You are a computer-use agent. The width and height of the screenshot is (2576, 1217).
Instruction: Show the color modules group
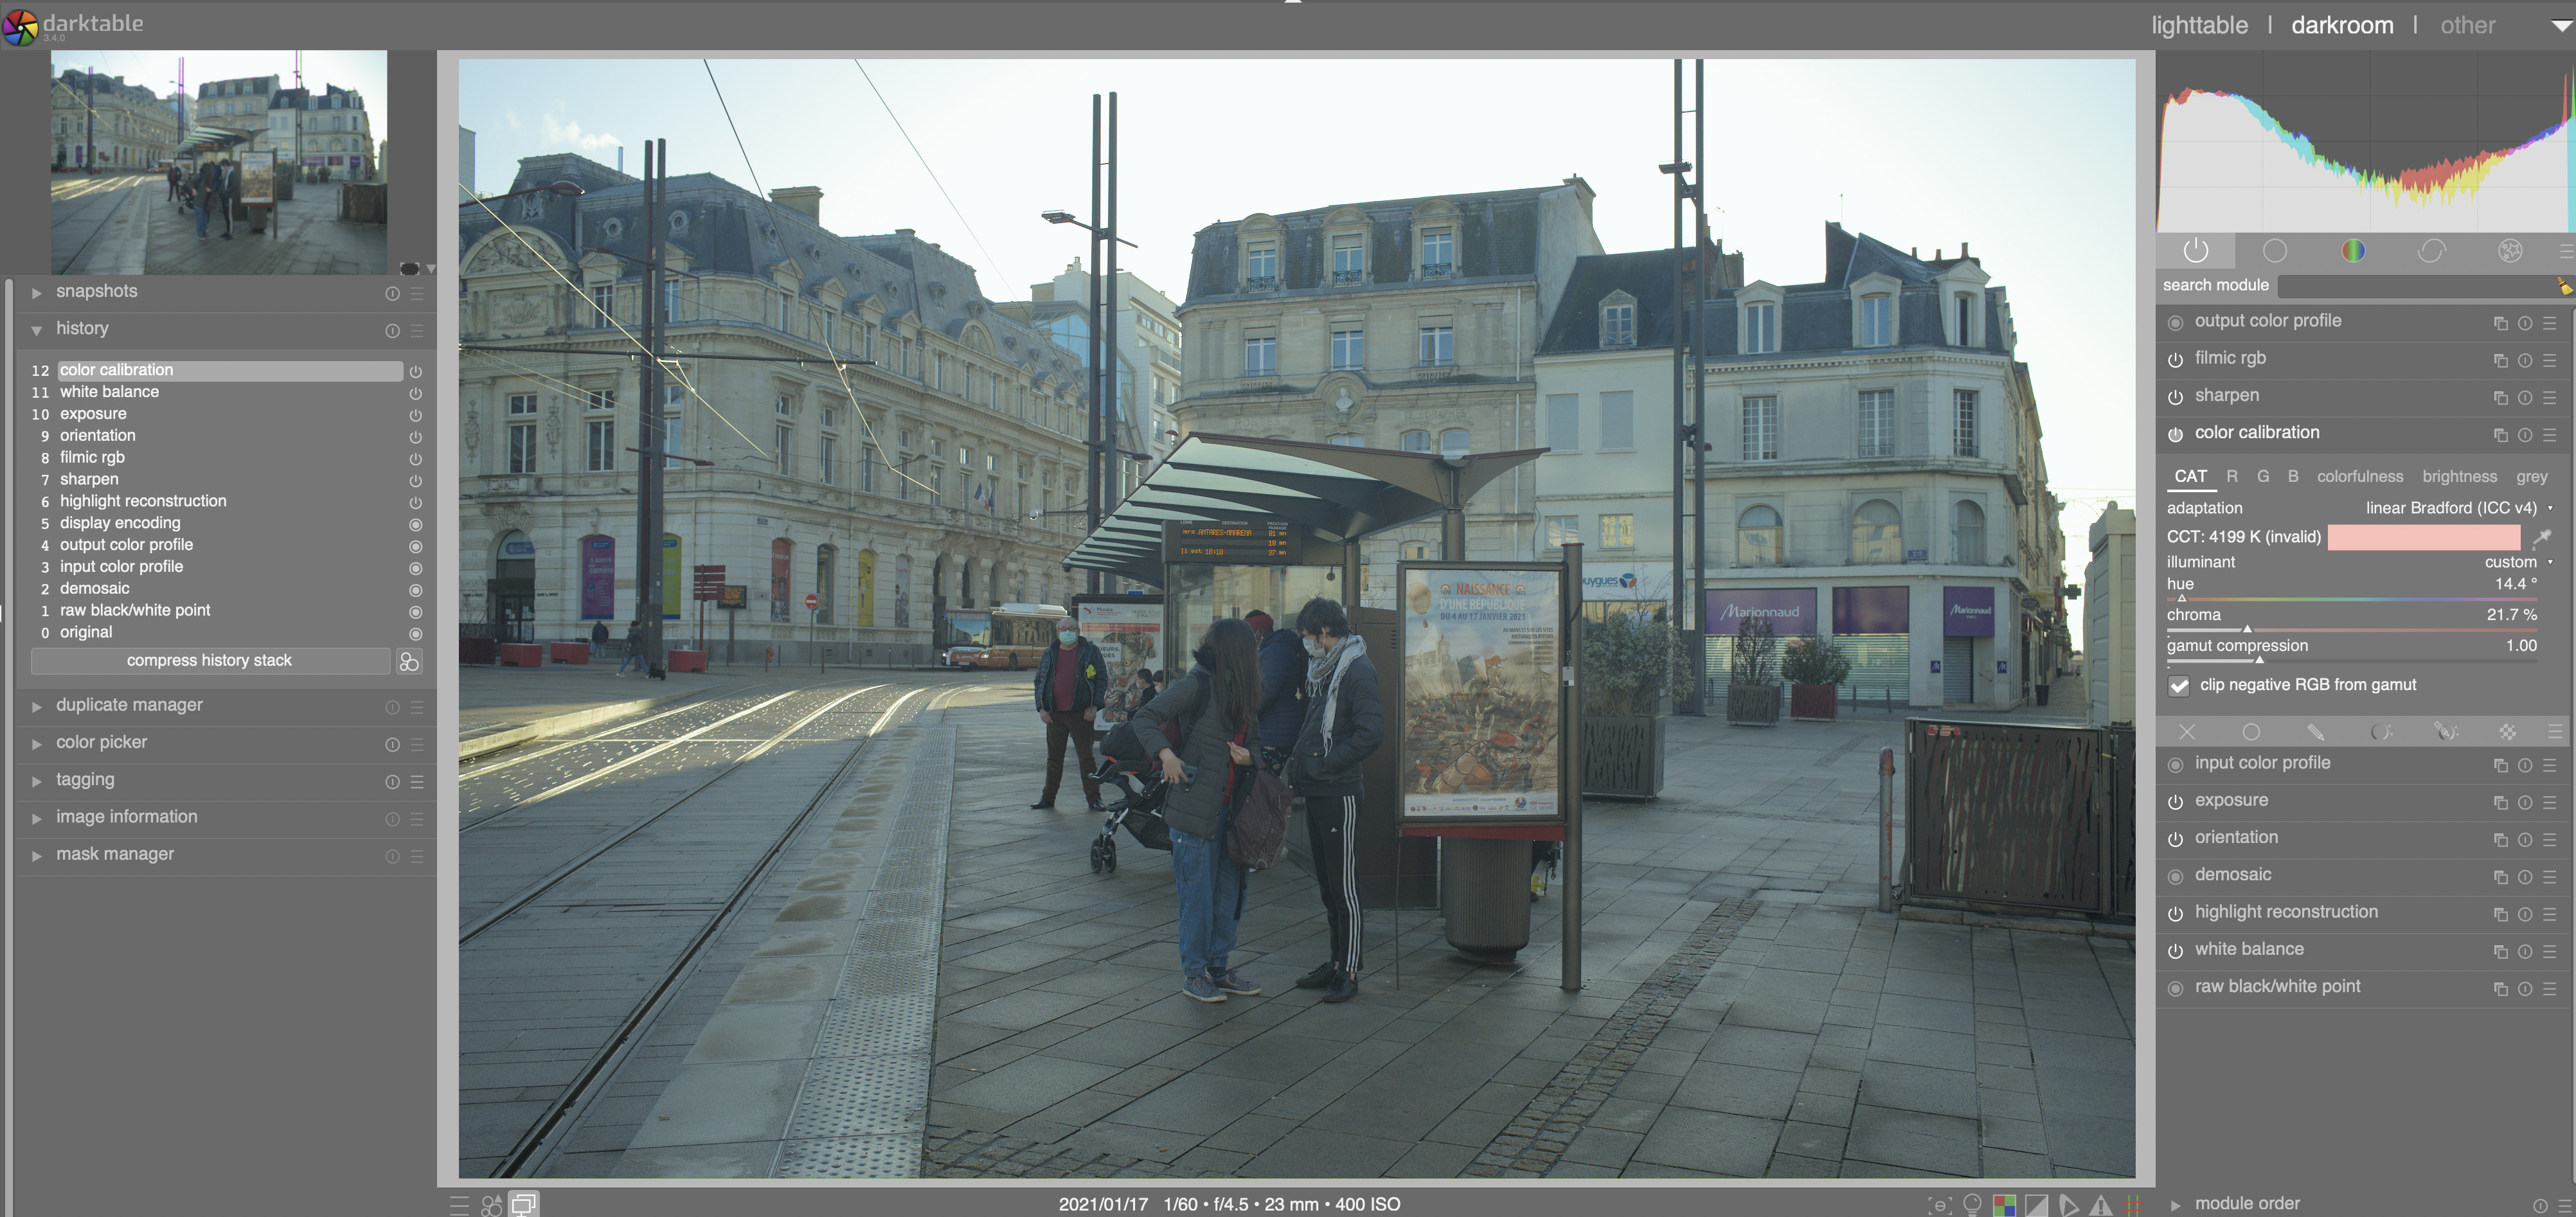point(2353,251)
